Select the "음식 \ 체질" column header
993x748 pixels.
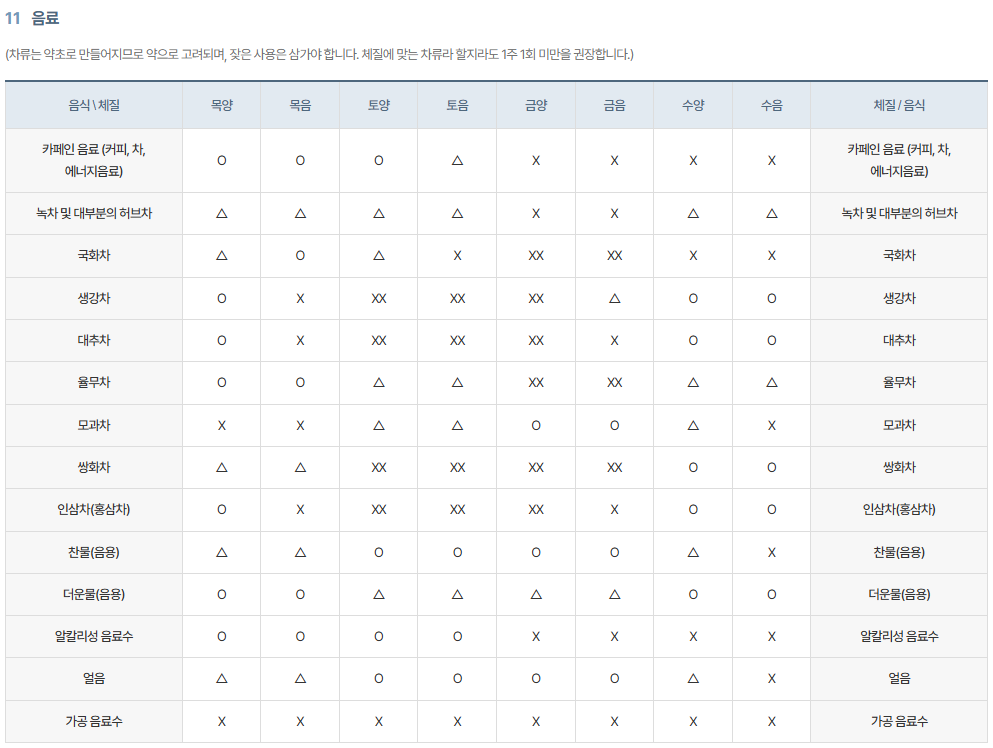[x=94, y=105]
